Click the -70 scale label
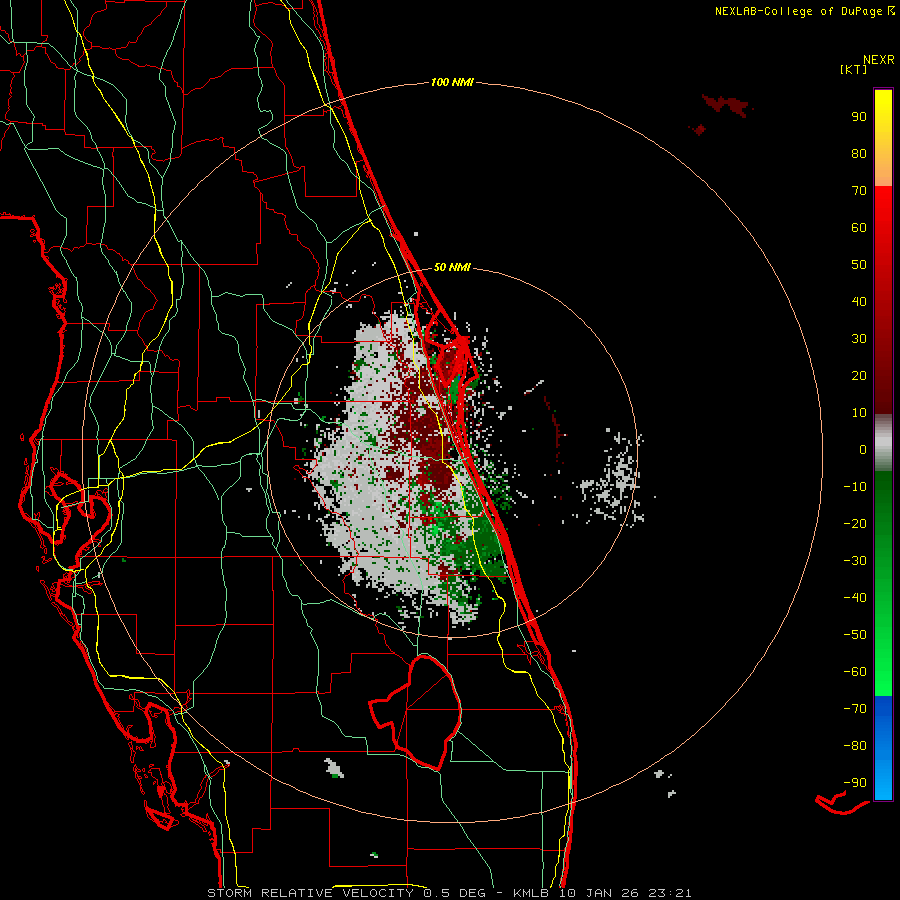The width and height of the screenshot is (900, 900). [855, 709]
